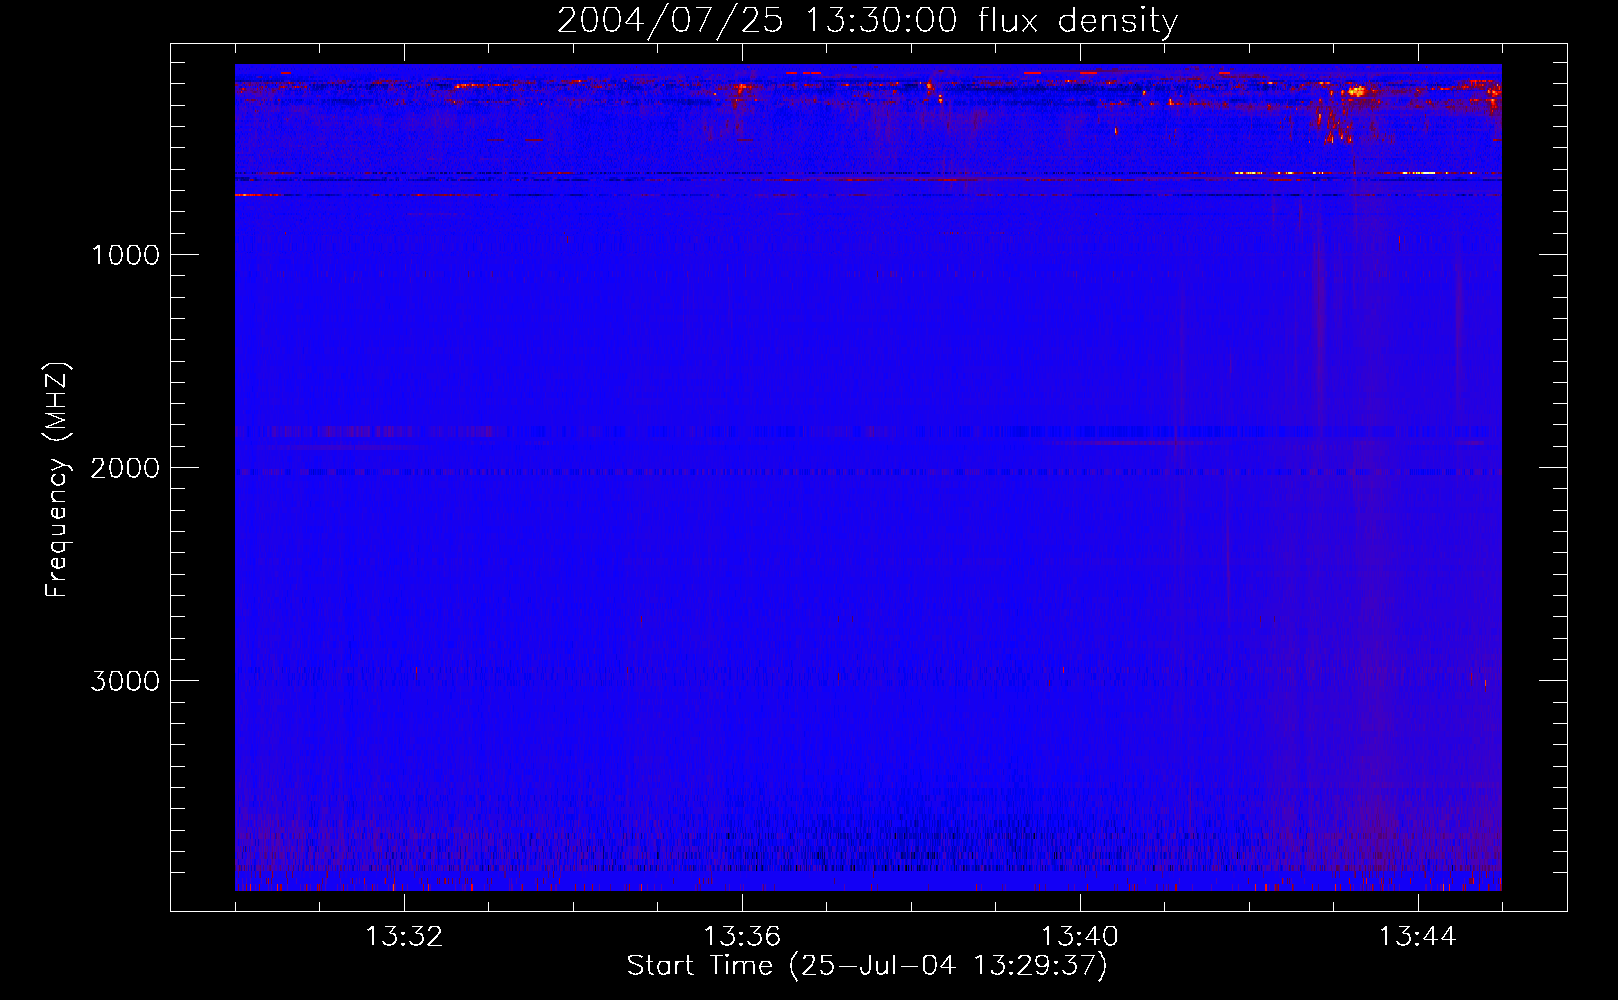Click the 'Start Time (25-Jul-04 13:29:37)' axis label

tap(867, 966)
